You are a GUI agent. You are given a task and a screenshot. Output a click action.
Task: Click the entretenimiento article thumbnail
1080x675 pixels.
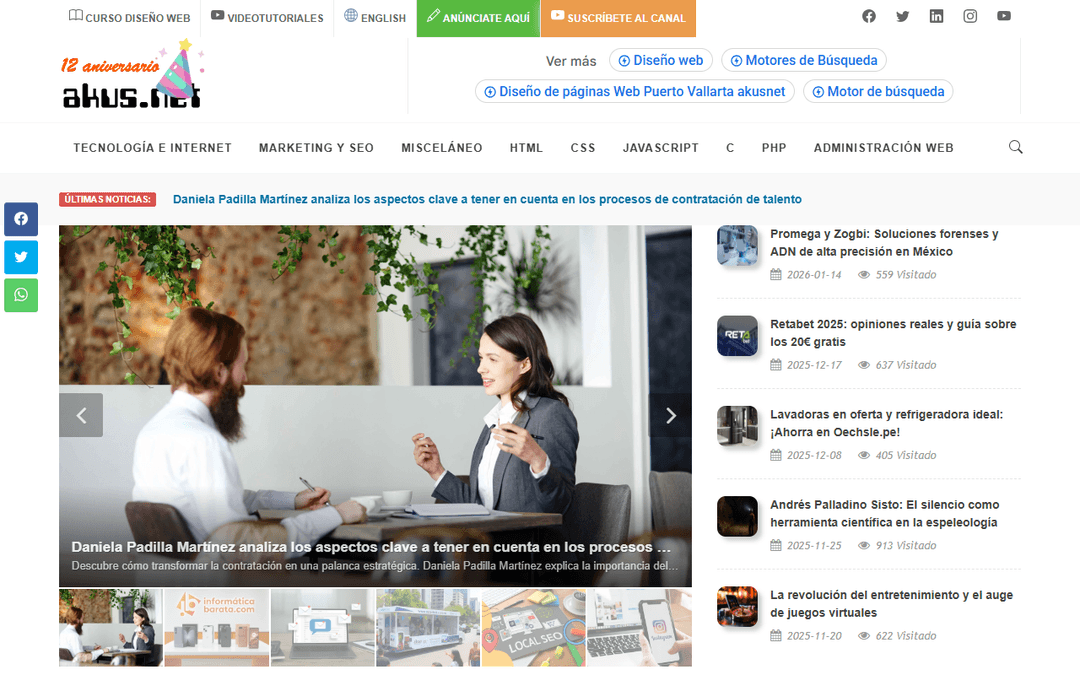coord(737,607)
